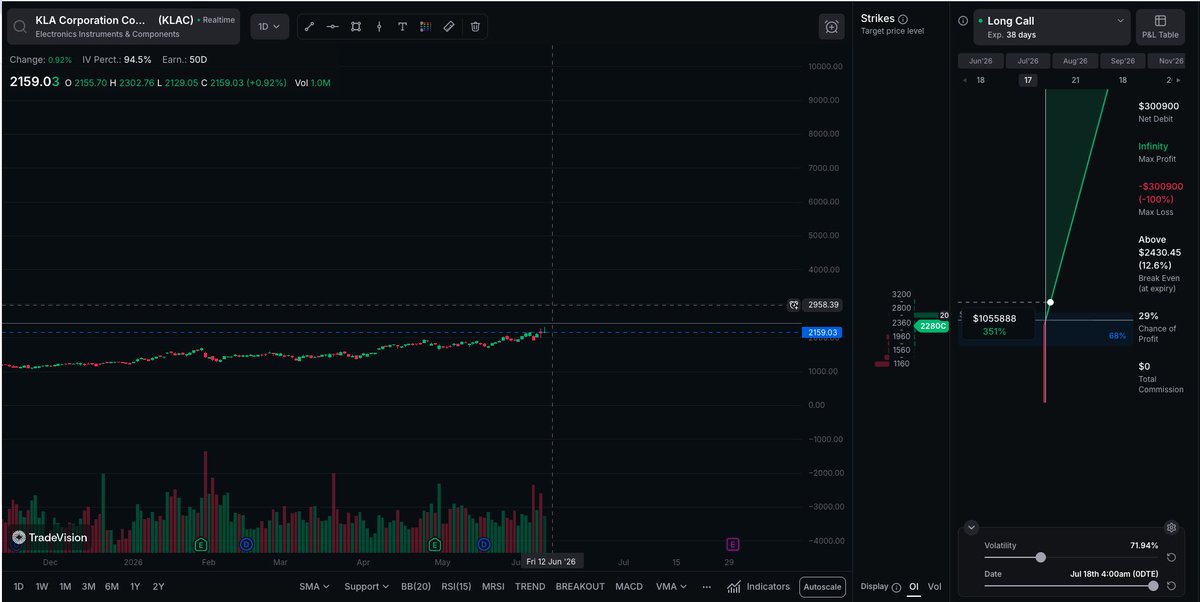Screen dimensions: 1200x602
Task: Click the 2280C strike tag
Action: click(932, 326)
